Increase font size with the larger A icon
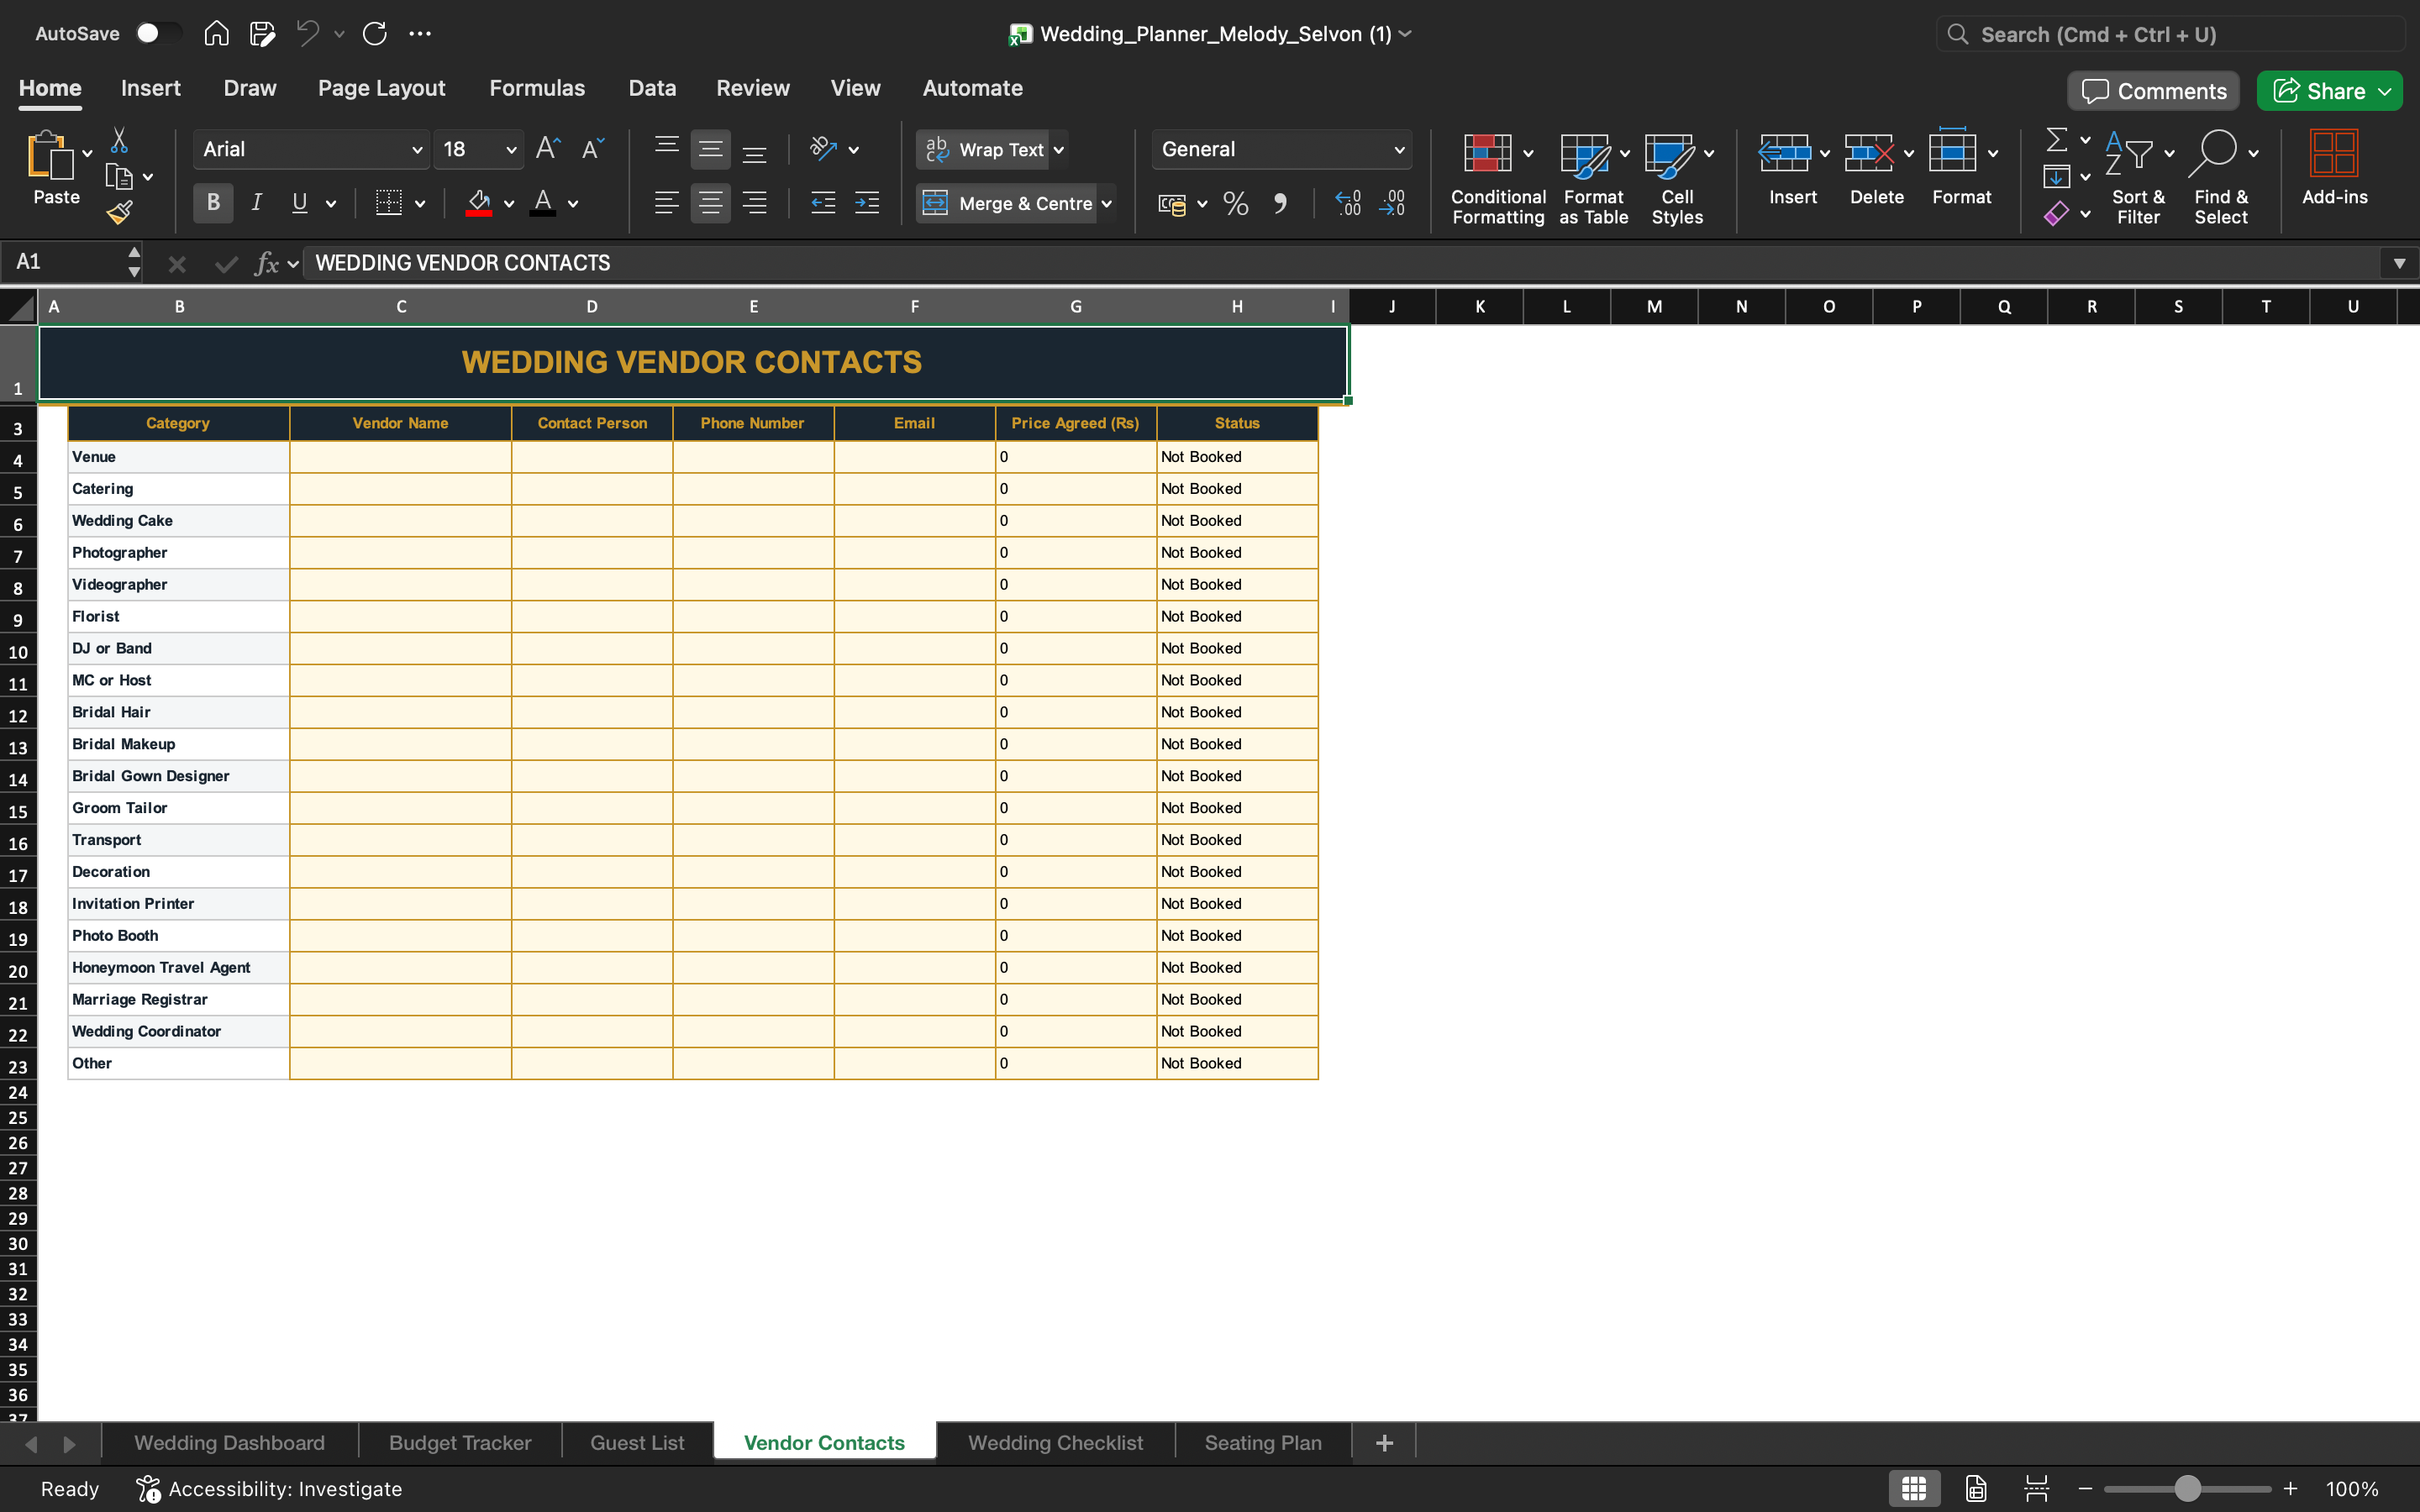Screen dimensions: 2420x1512 click(548, 149)
